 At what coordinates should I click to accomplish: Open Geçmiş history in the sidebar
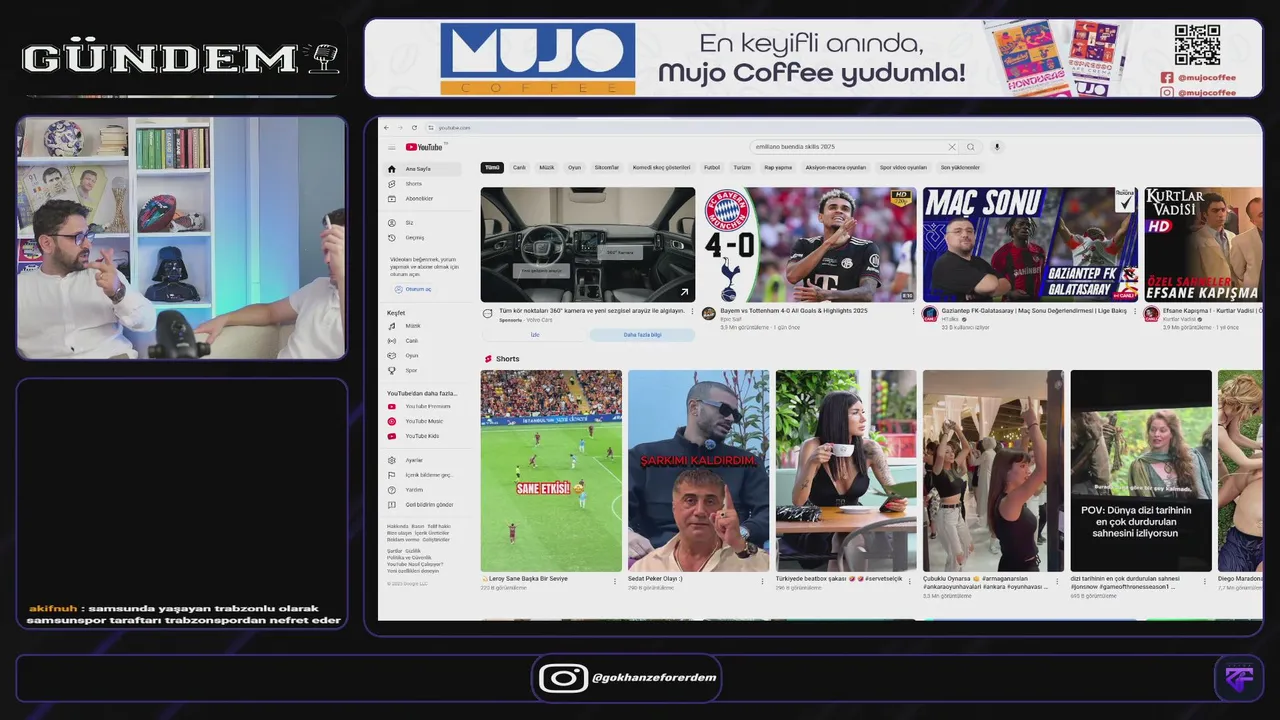[424, 238]
